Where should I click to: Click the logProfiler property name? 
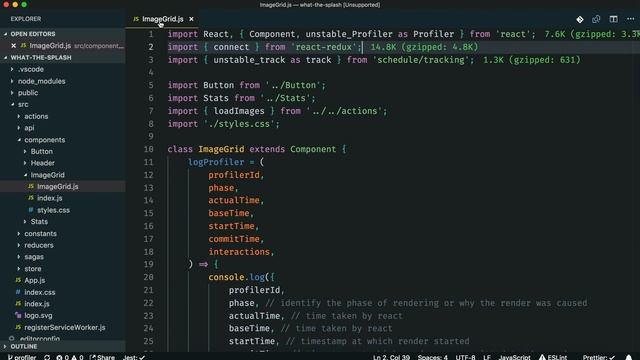coord(216,162)
